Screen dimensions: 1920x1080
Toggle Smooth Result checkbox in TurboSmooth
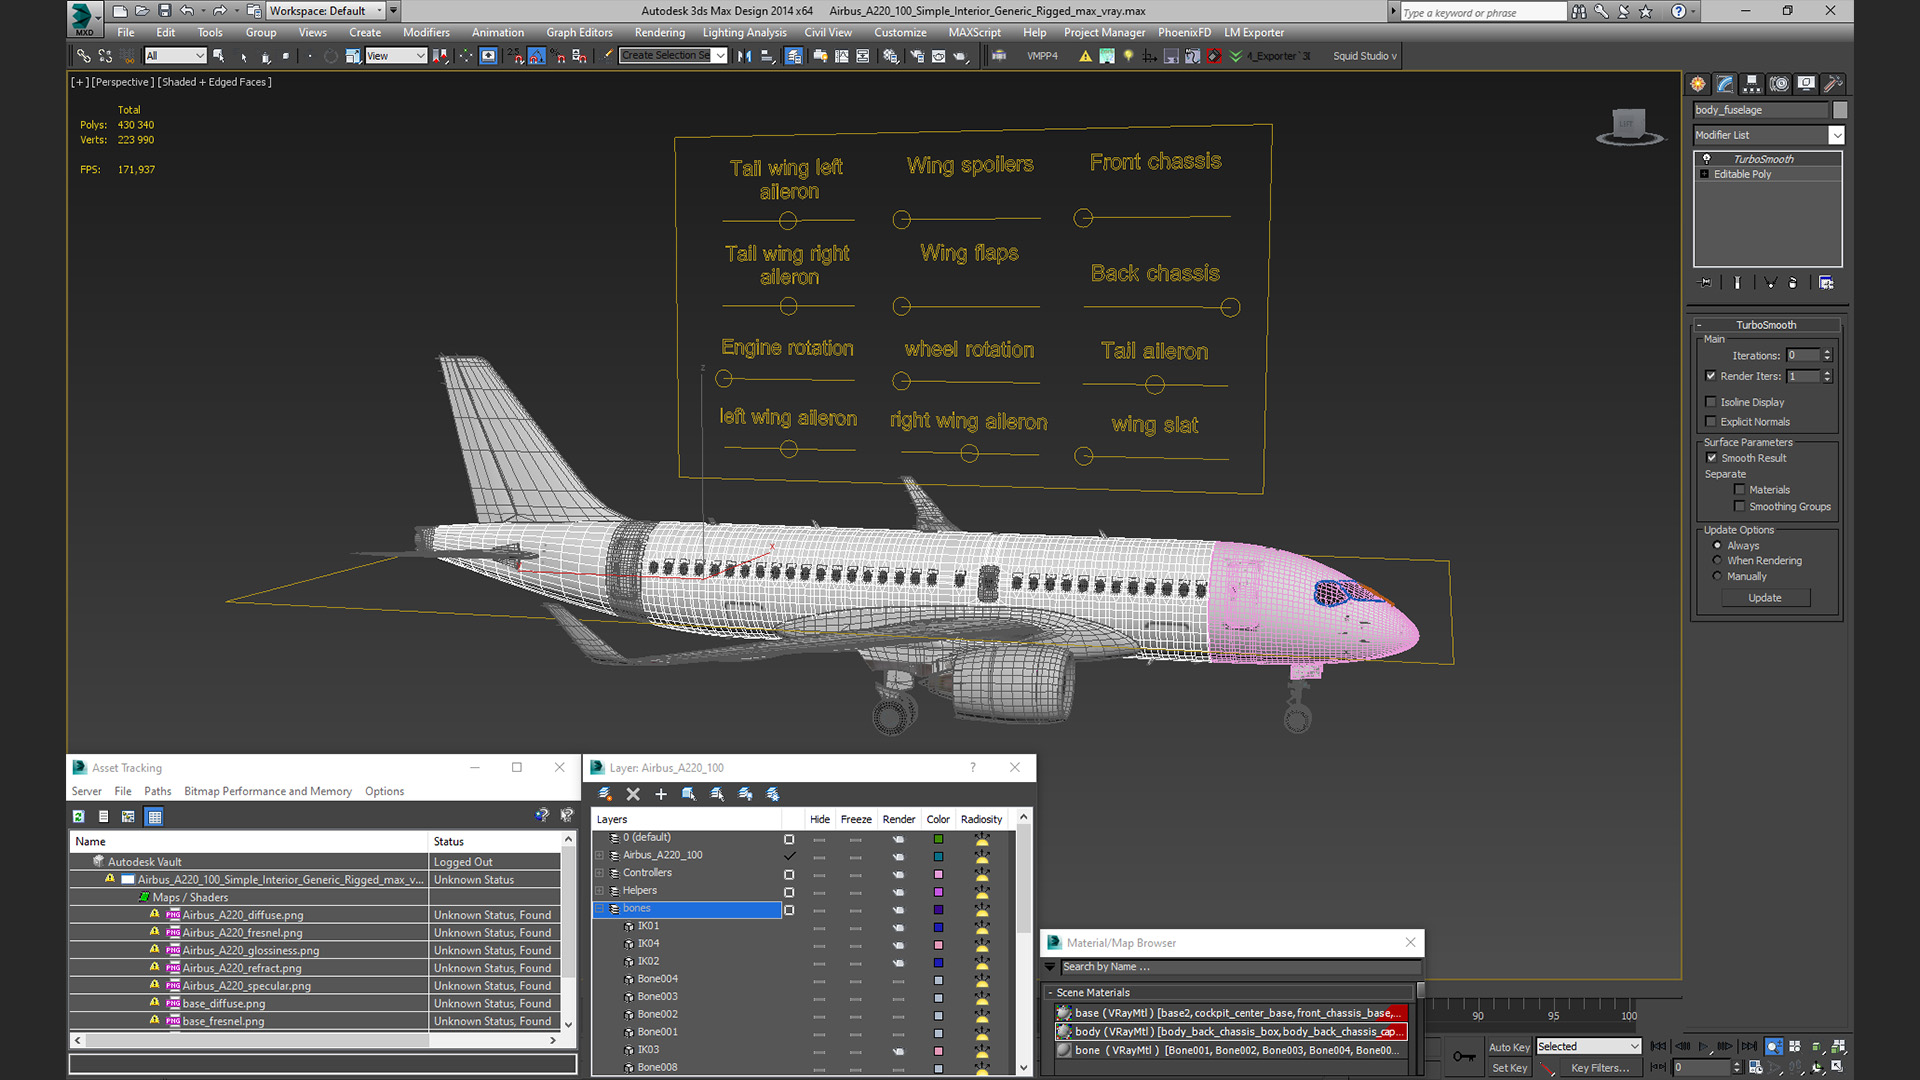[1710, 458]
